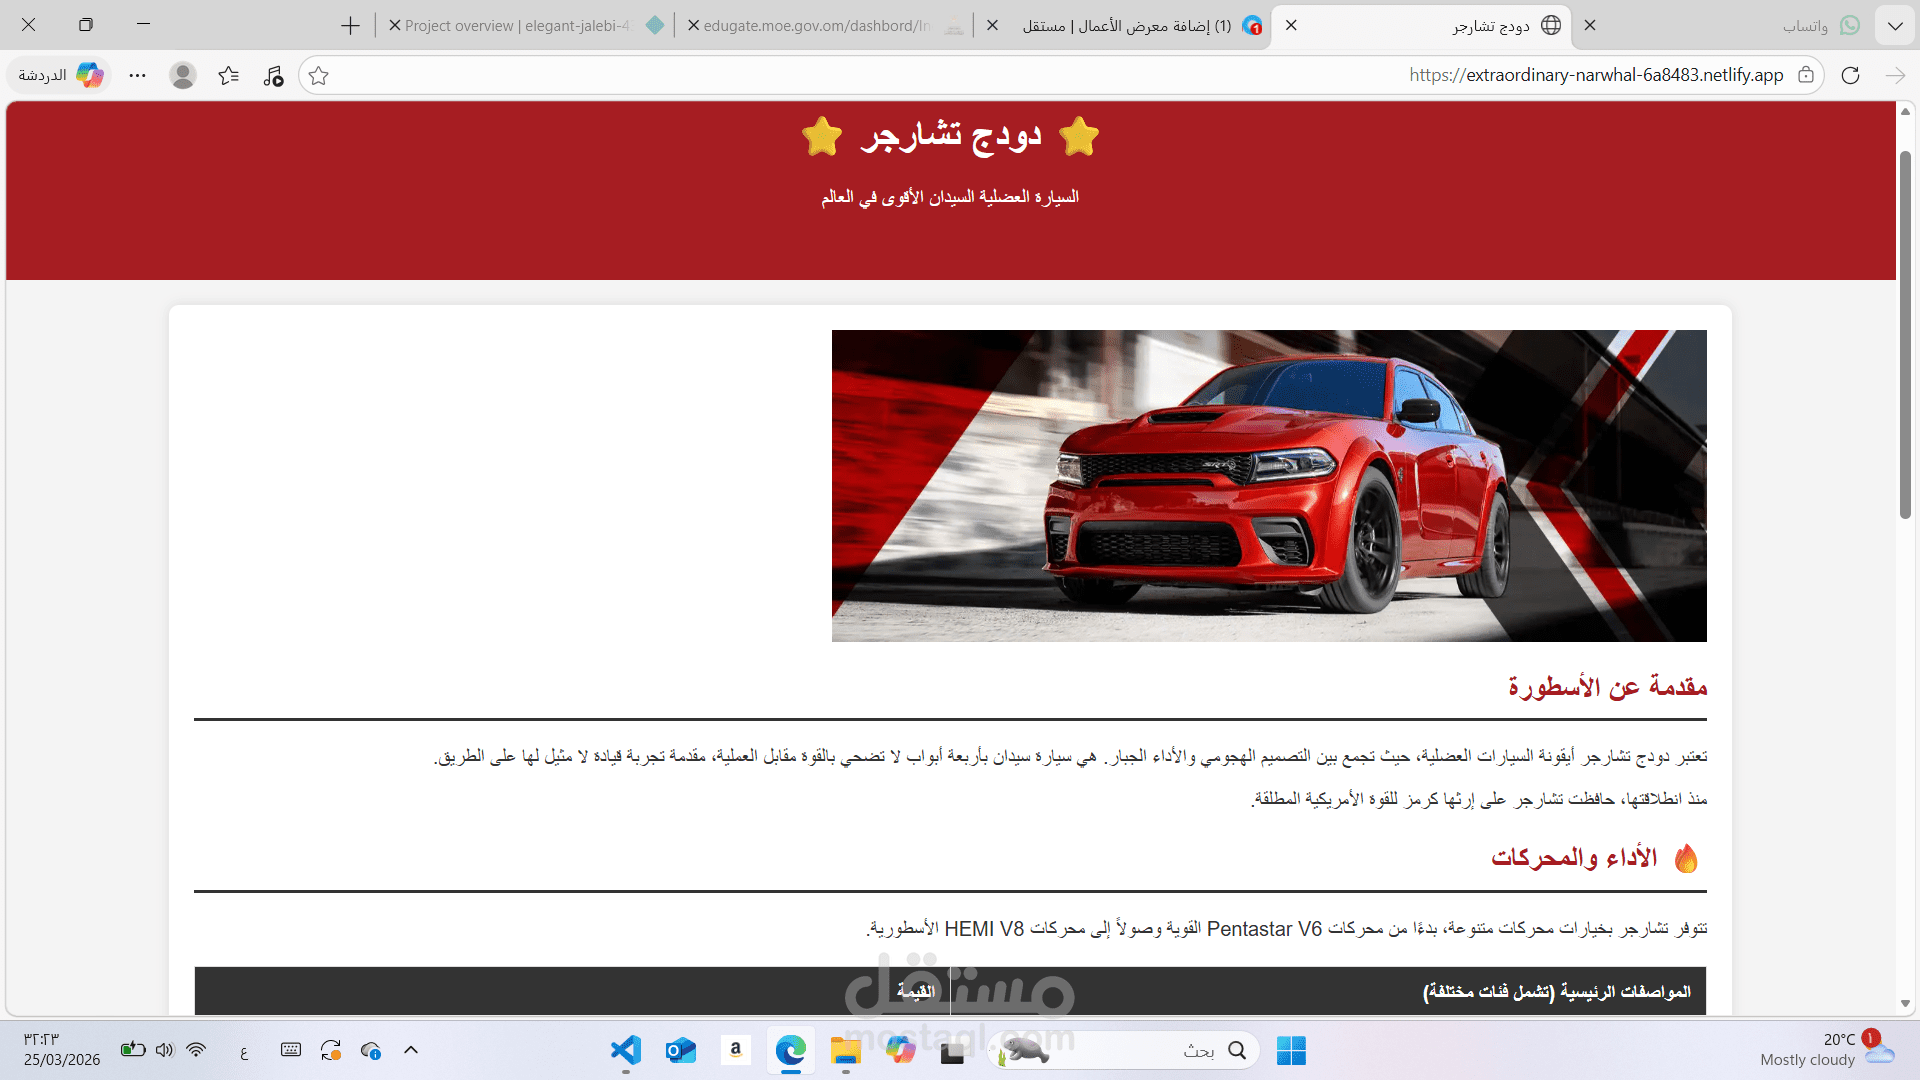Open Browser essentials via music-note icon

click(x=273, y=75)
